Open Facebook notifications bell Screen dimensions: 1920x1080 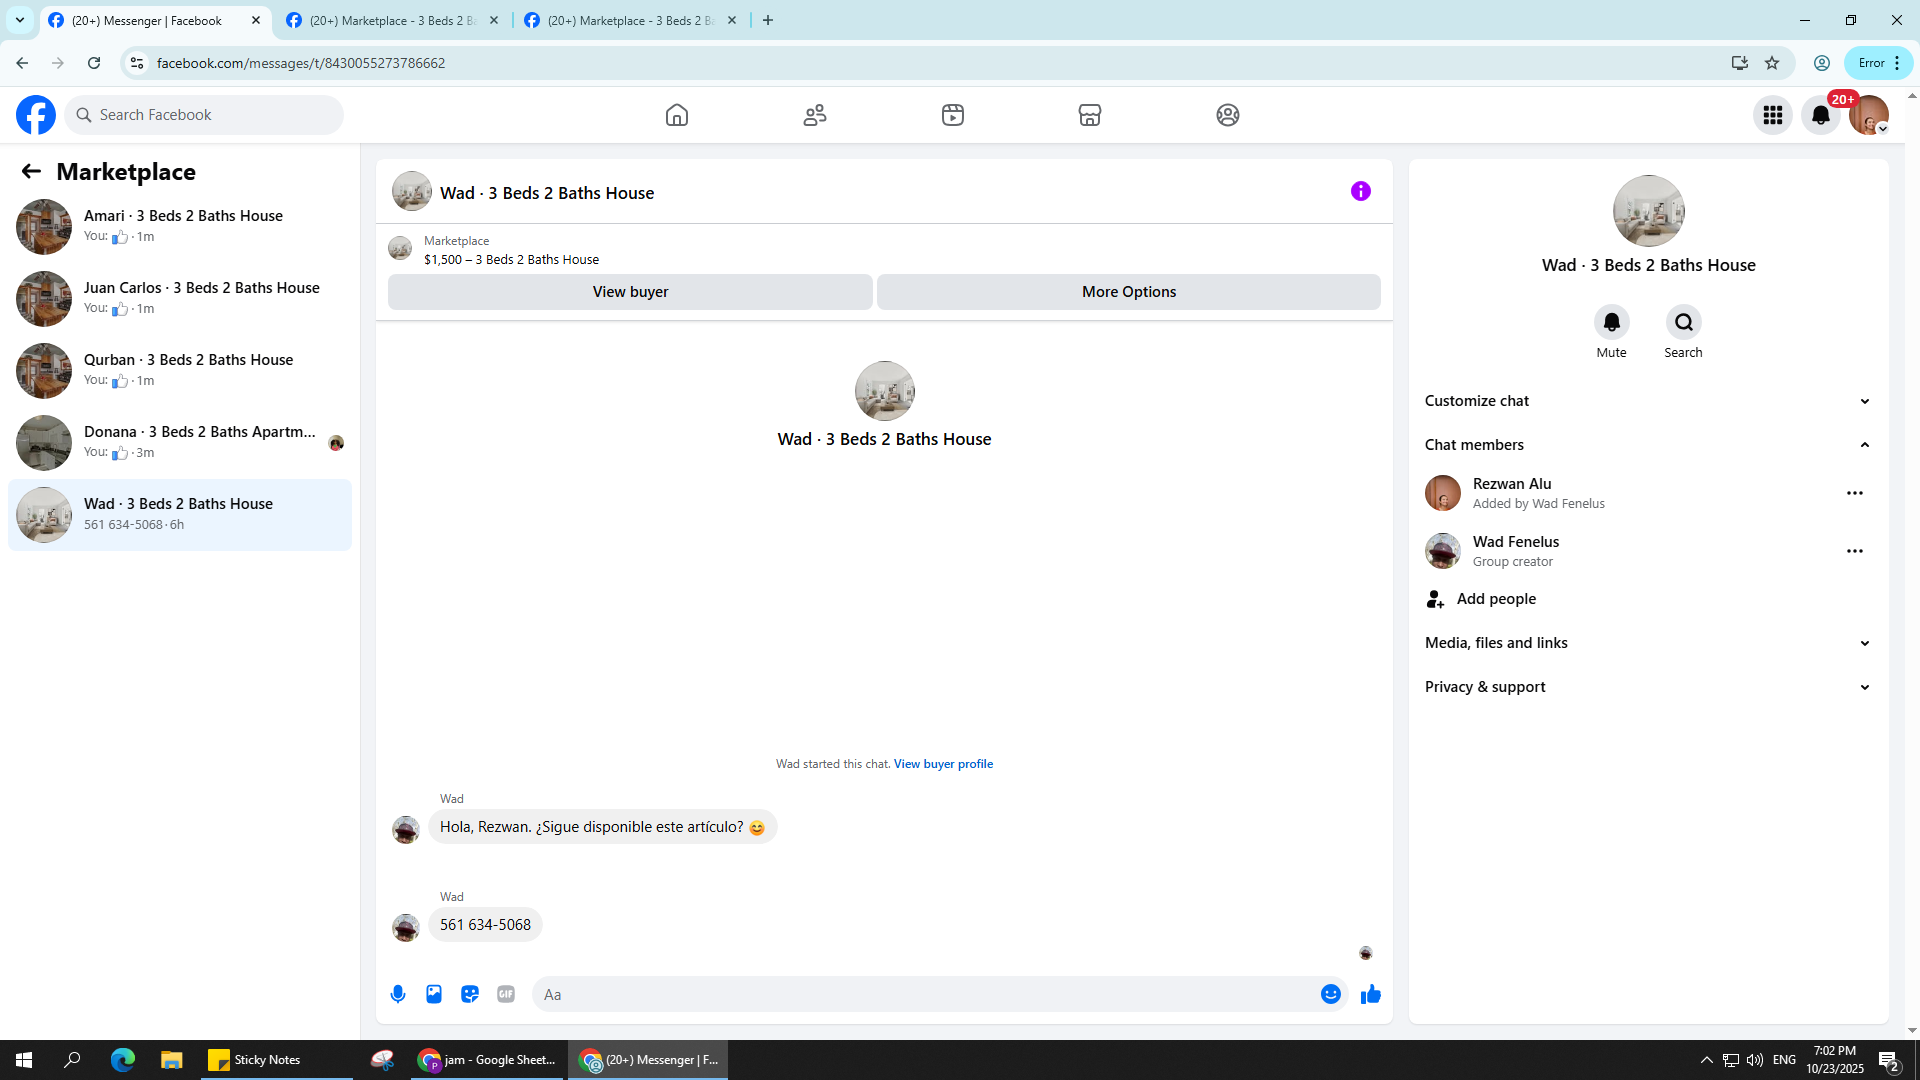pos(1820,115)
